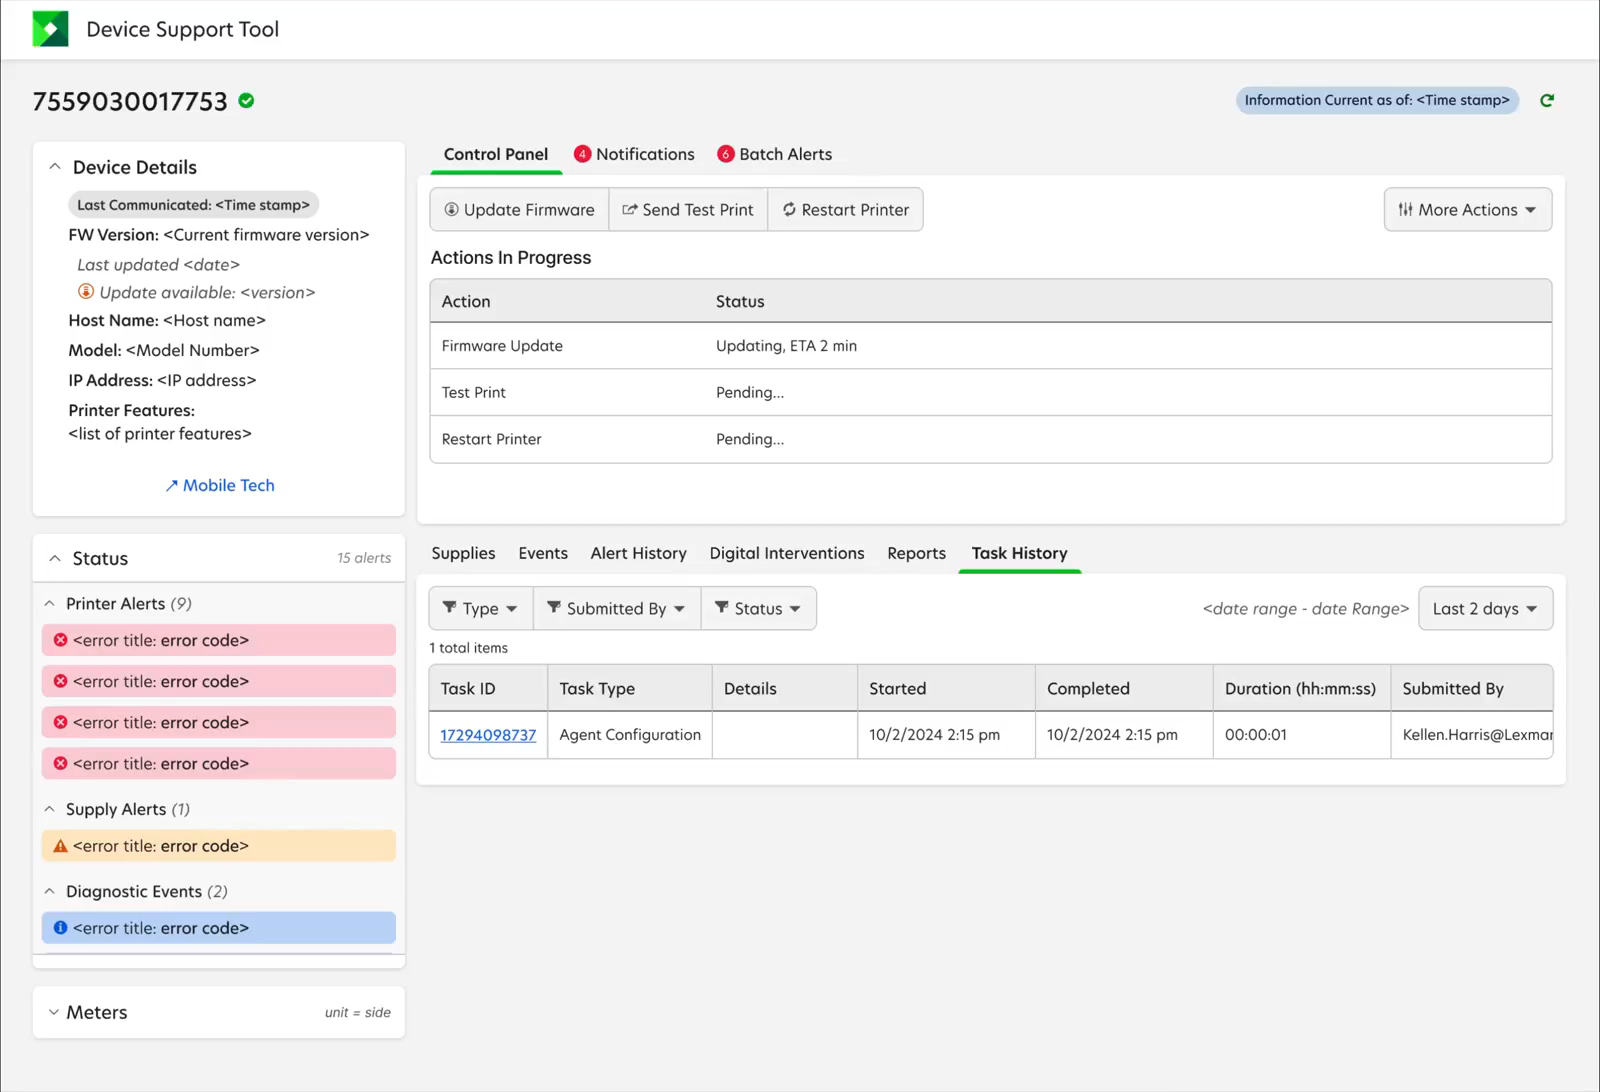Click the Restart Printer button
Viewport: 1600px width, 1092px height.
click(846, 210)
